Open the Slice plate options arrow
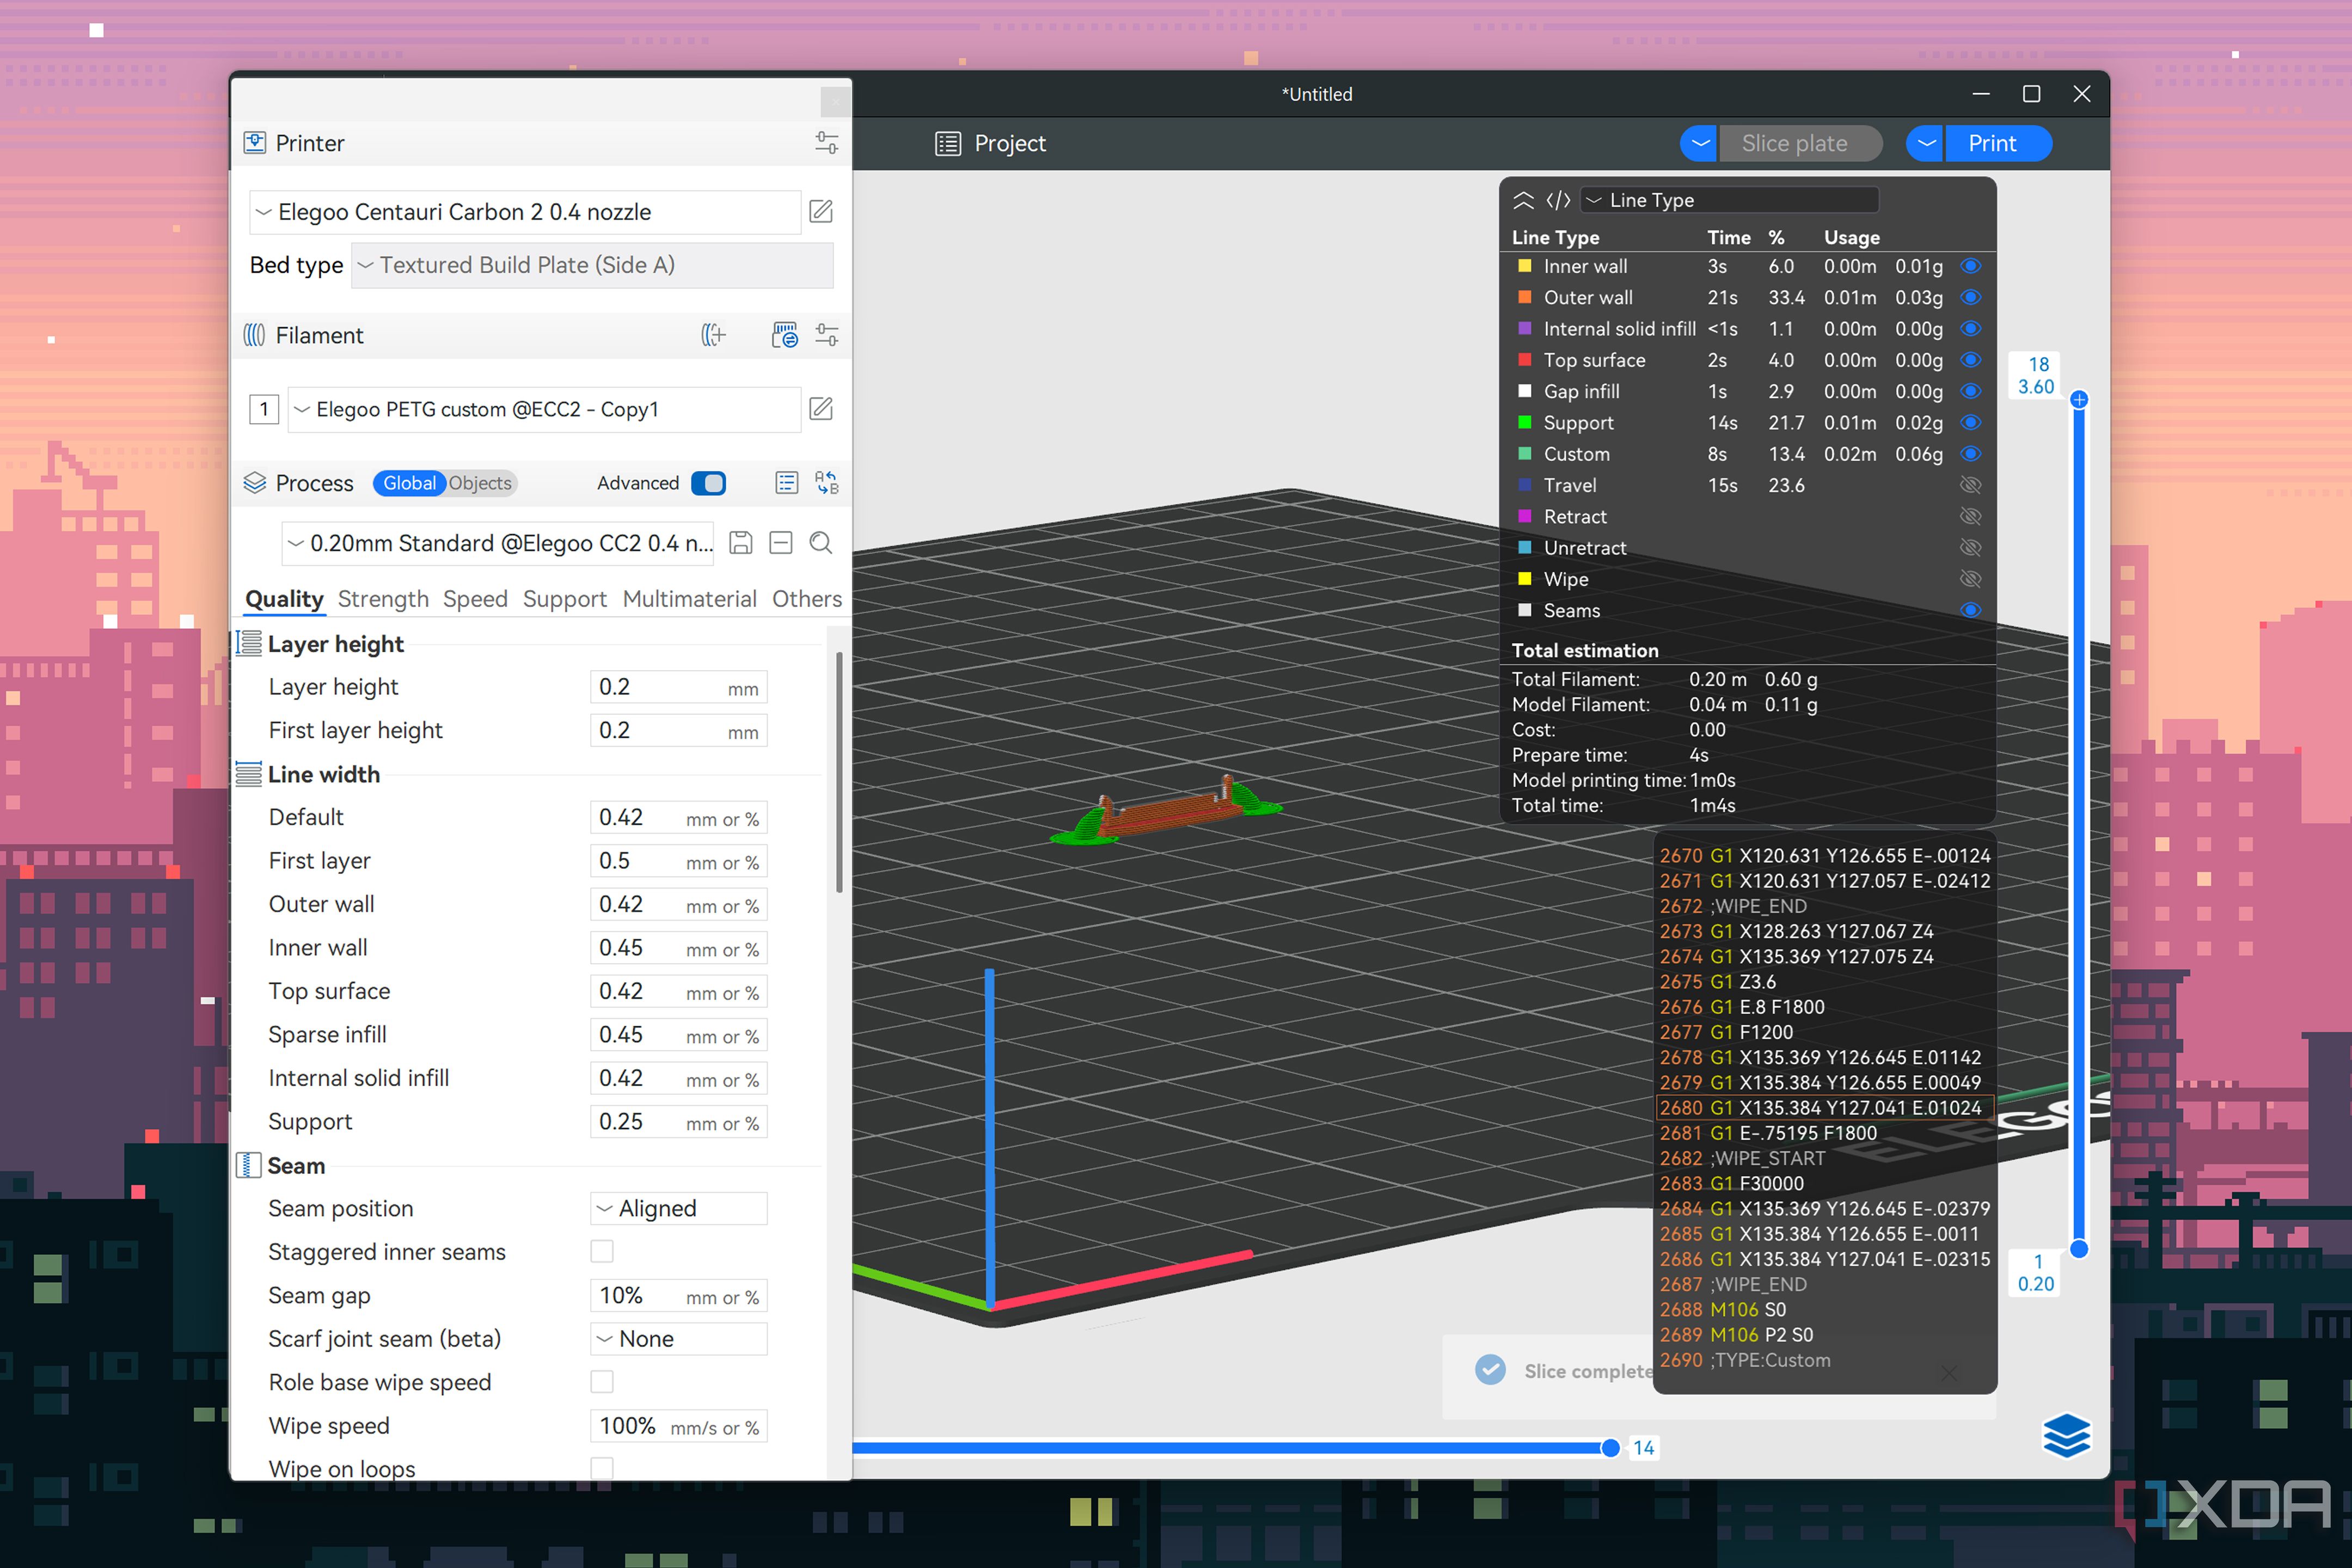 [x=1699, y=143]
